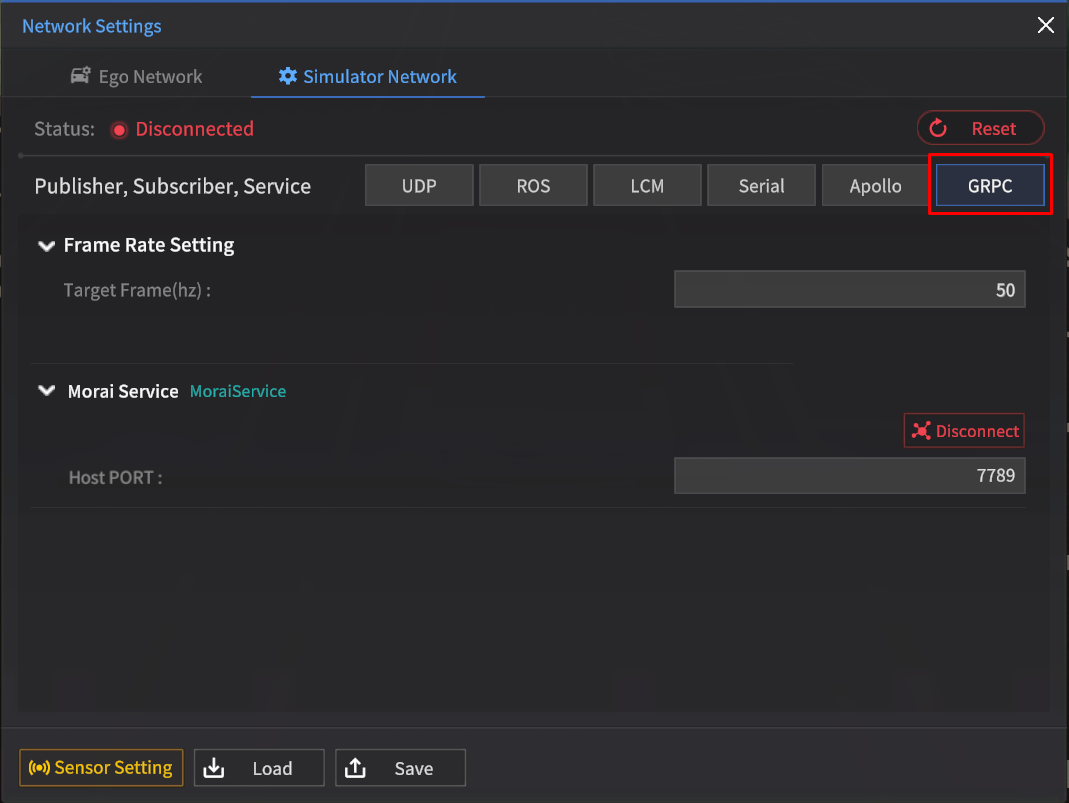Select the ROS protocol button

(533, 186)
